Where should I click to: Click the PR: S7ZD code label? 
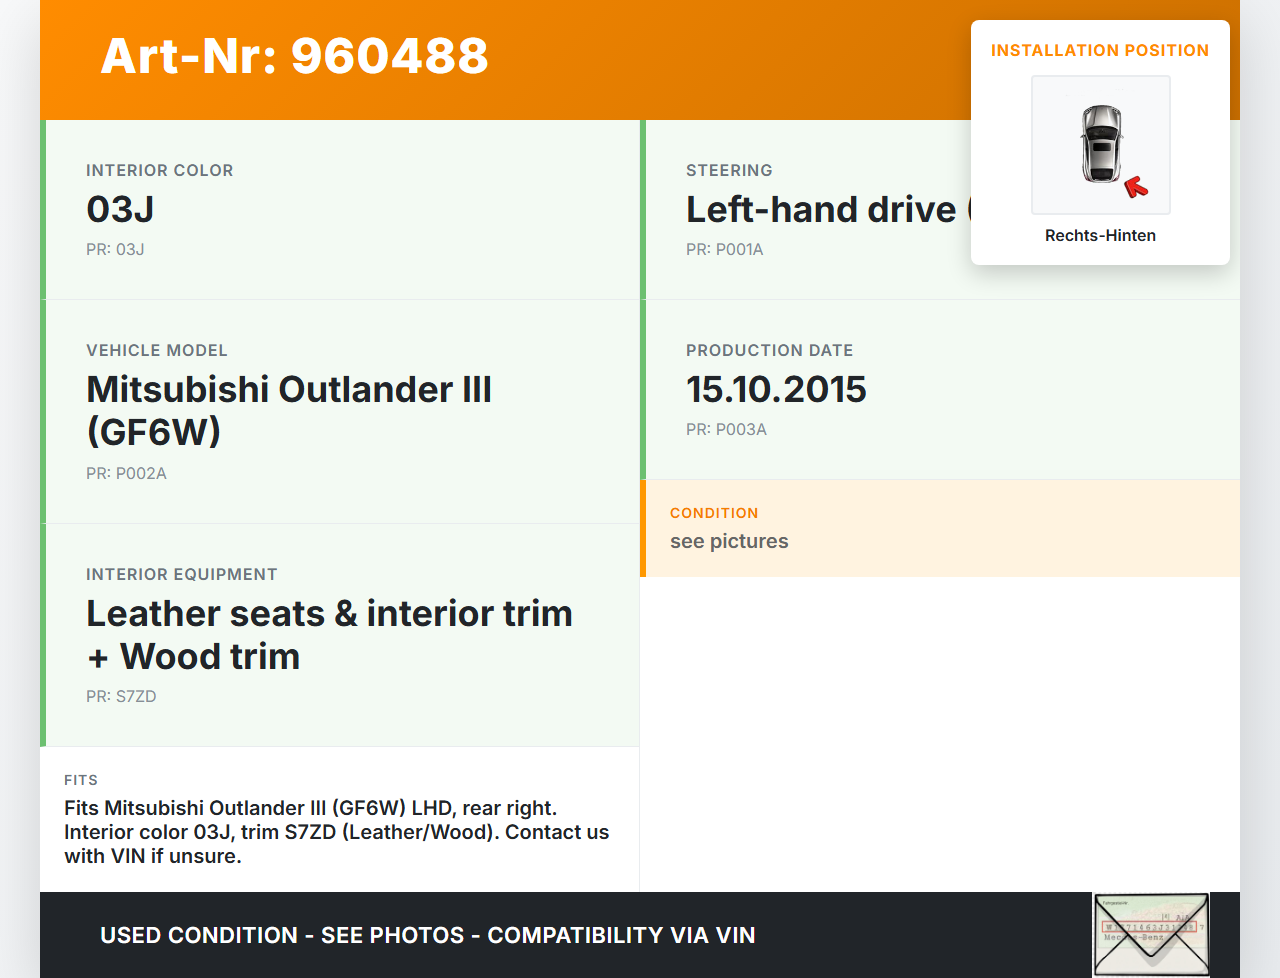click(121, 696)
